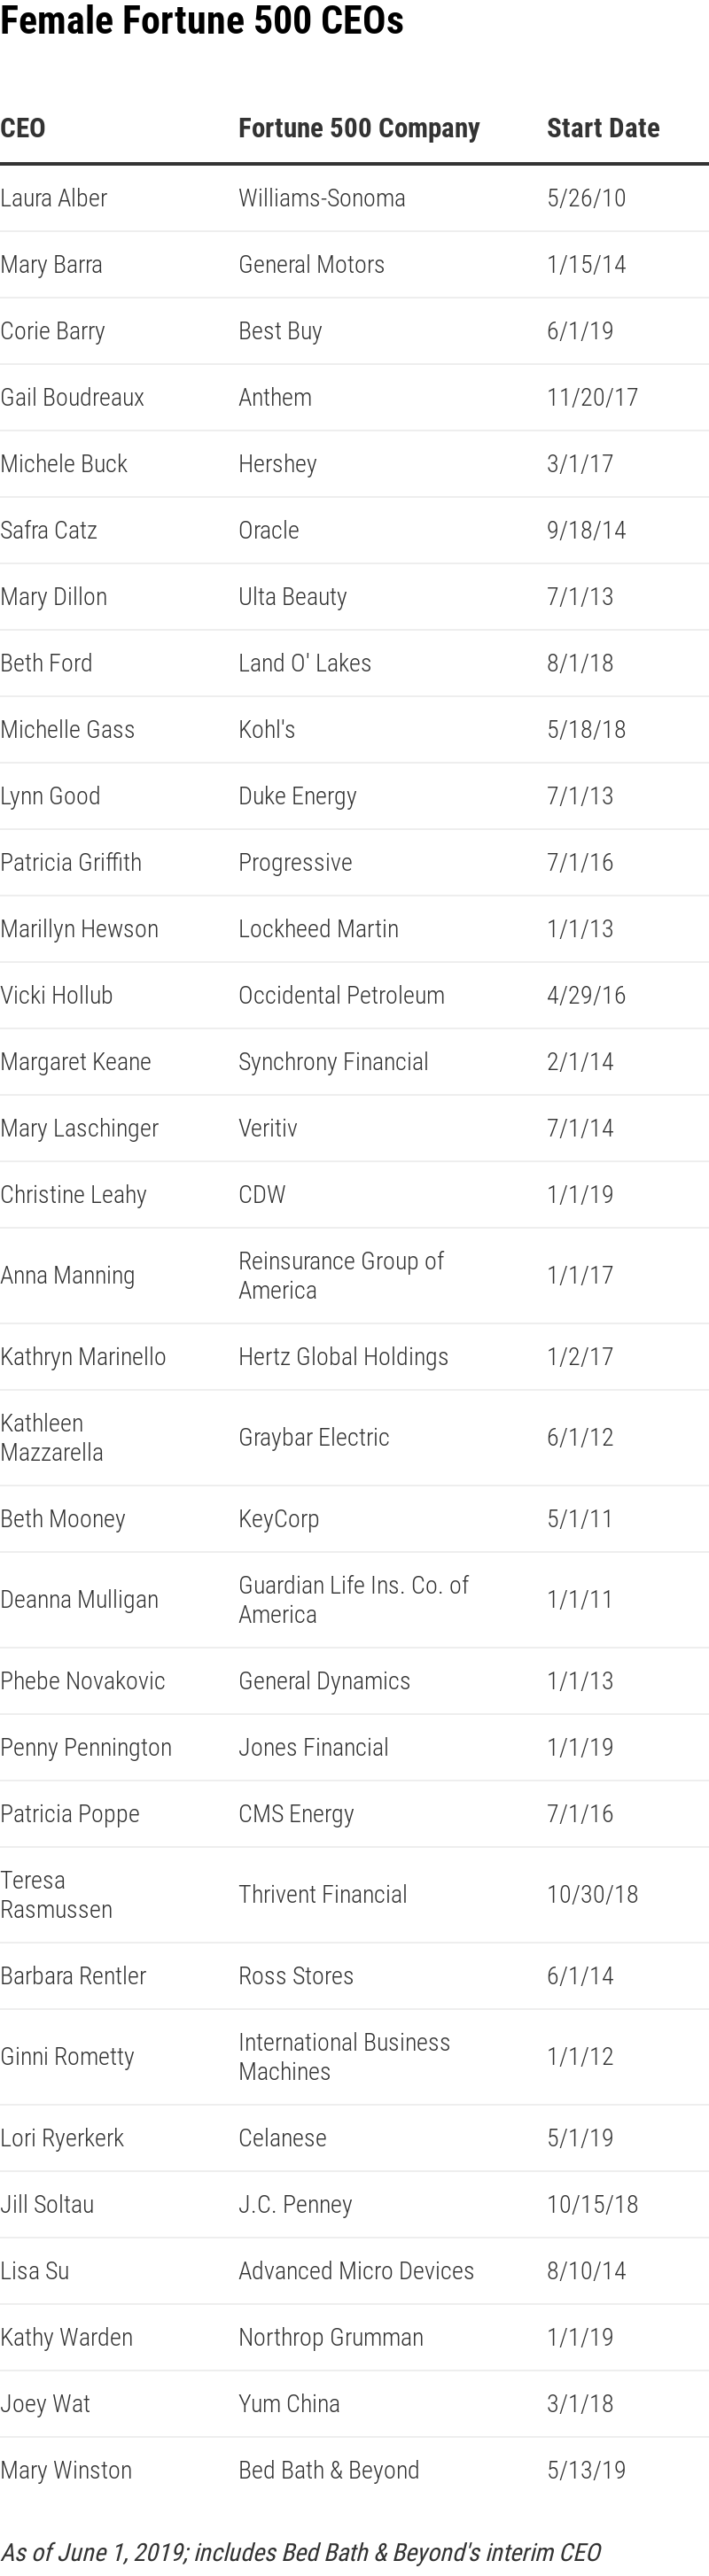Click the CEO column header
Viewport: 709px width, 2576px height.
[23, 128]
